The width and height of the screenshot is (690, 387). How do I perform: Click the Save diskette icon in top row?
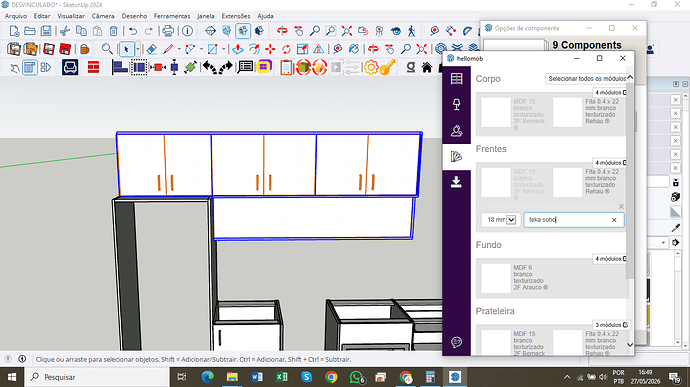[x=46, y=31]
